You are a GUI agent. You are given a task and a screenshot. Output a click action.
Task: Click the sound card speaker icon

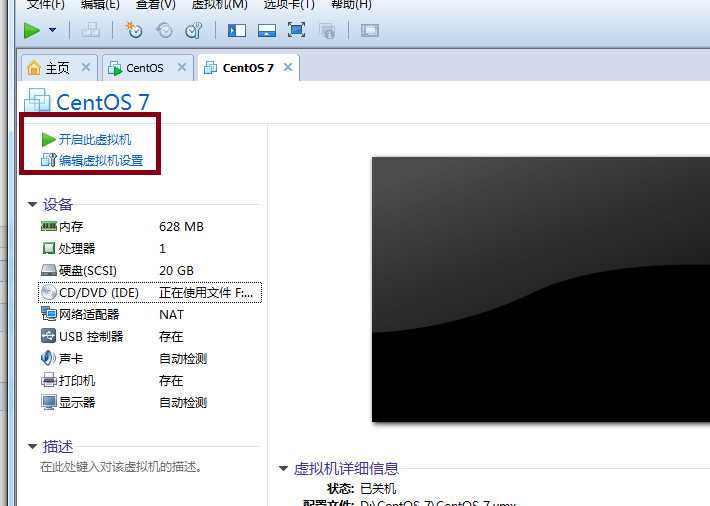pyautogui.click(x=48, y=358)
